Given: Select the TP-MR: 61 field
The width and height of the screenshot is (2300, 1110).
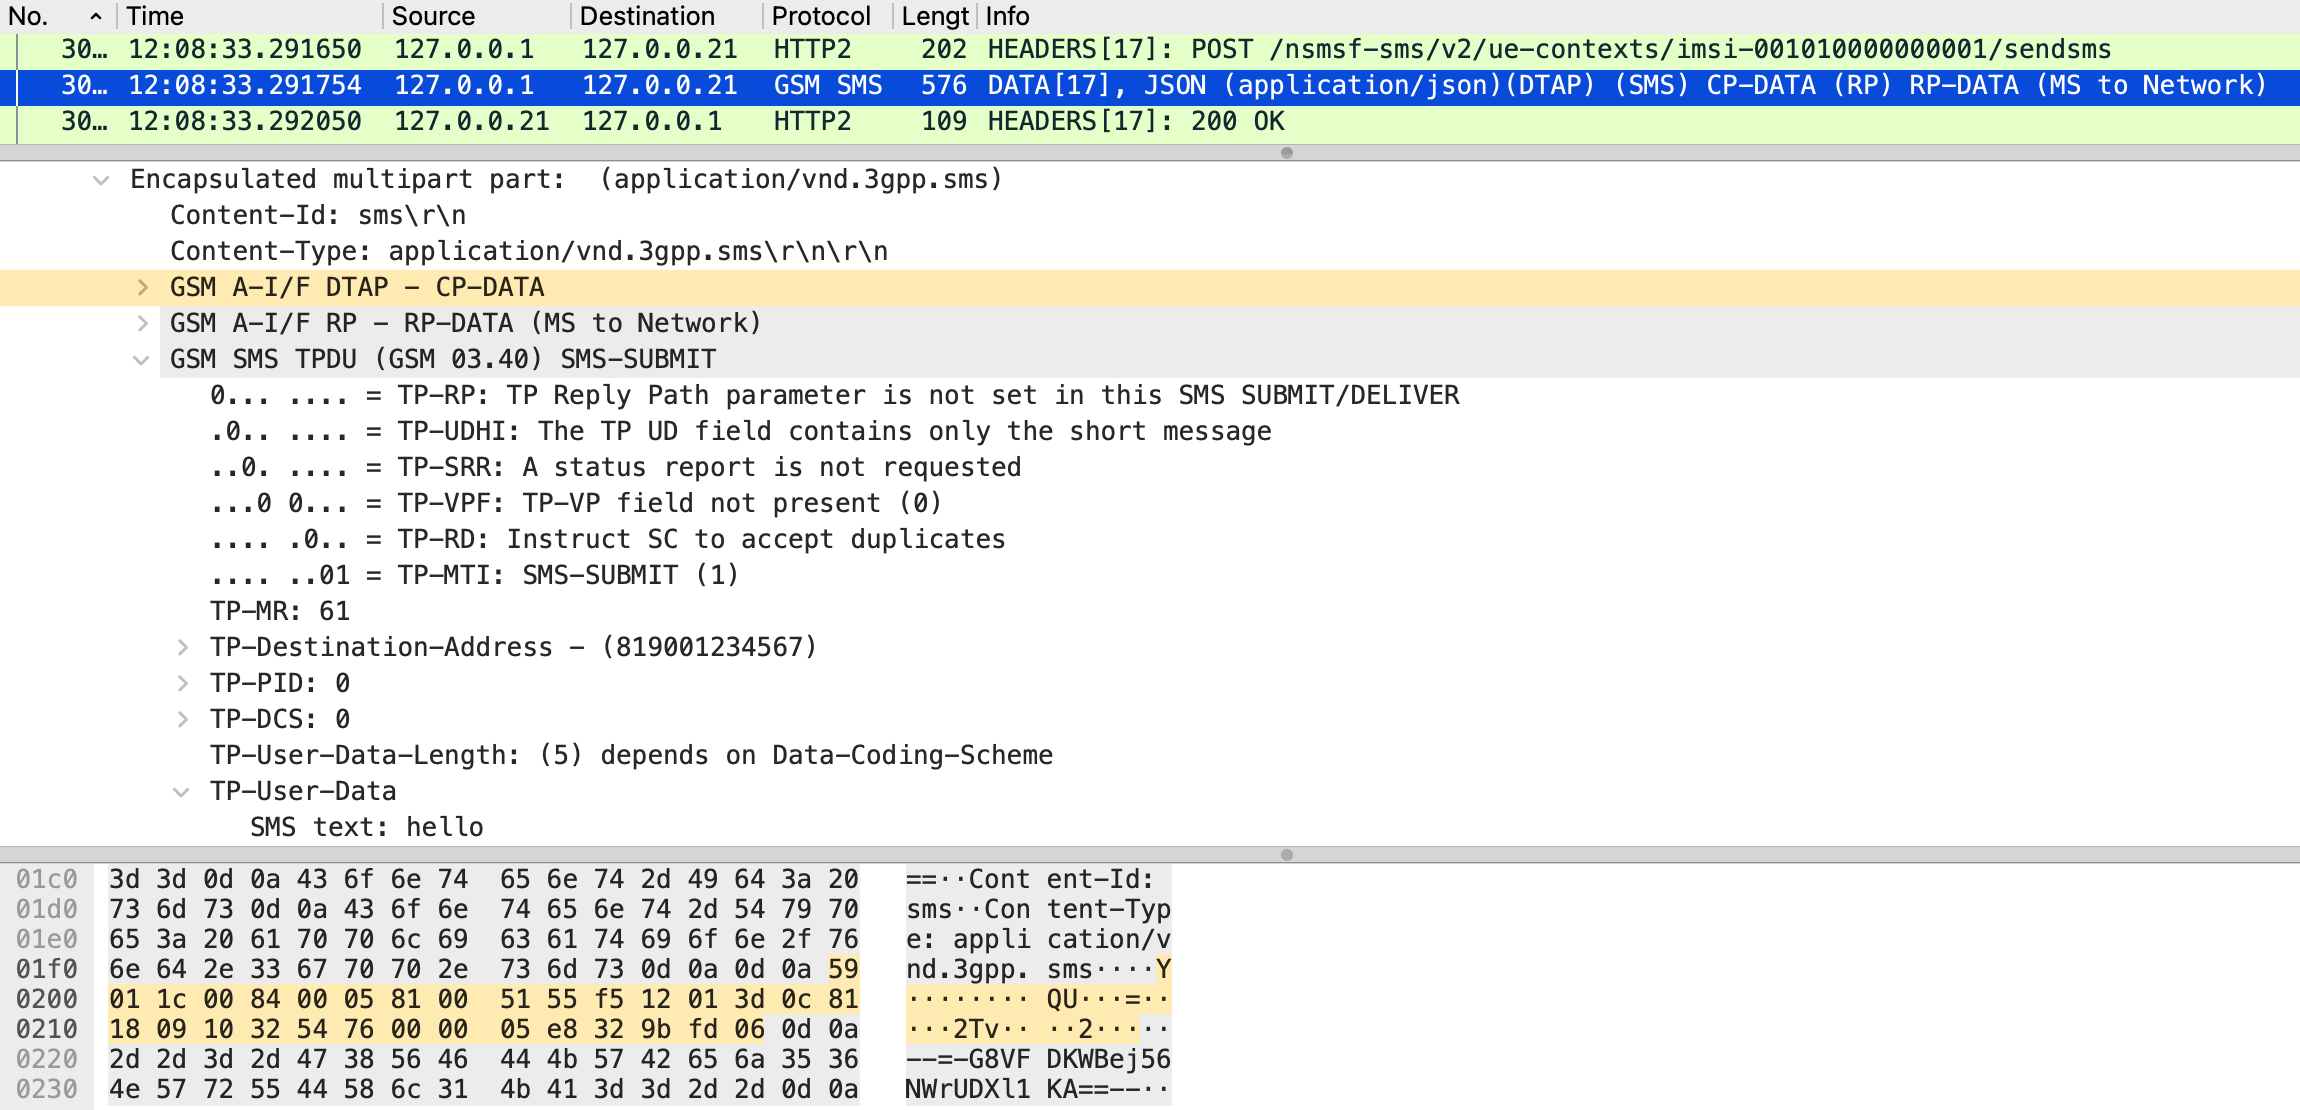Looking at the screenshot, I should pyautogui.click(x=280, y=612).
